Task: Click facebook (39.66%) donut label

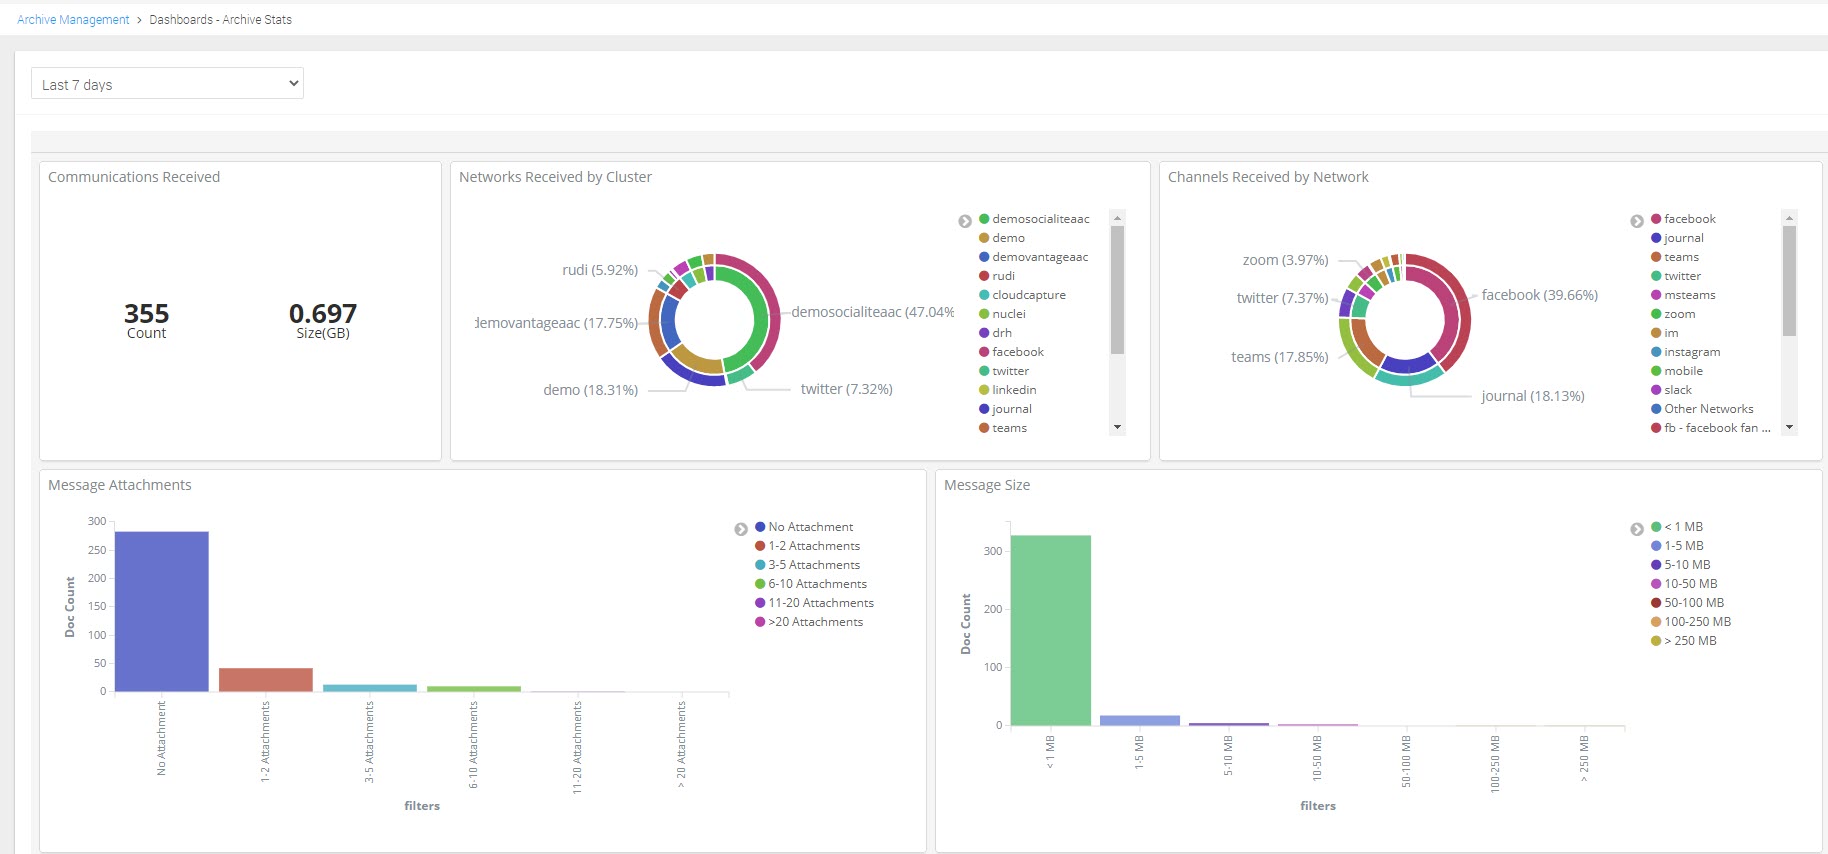Action: [x=1540, y=295]
